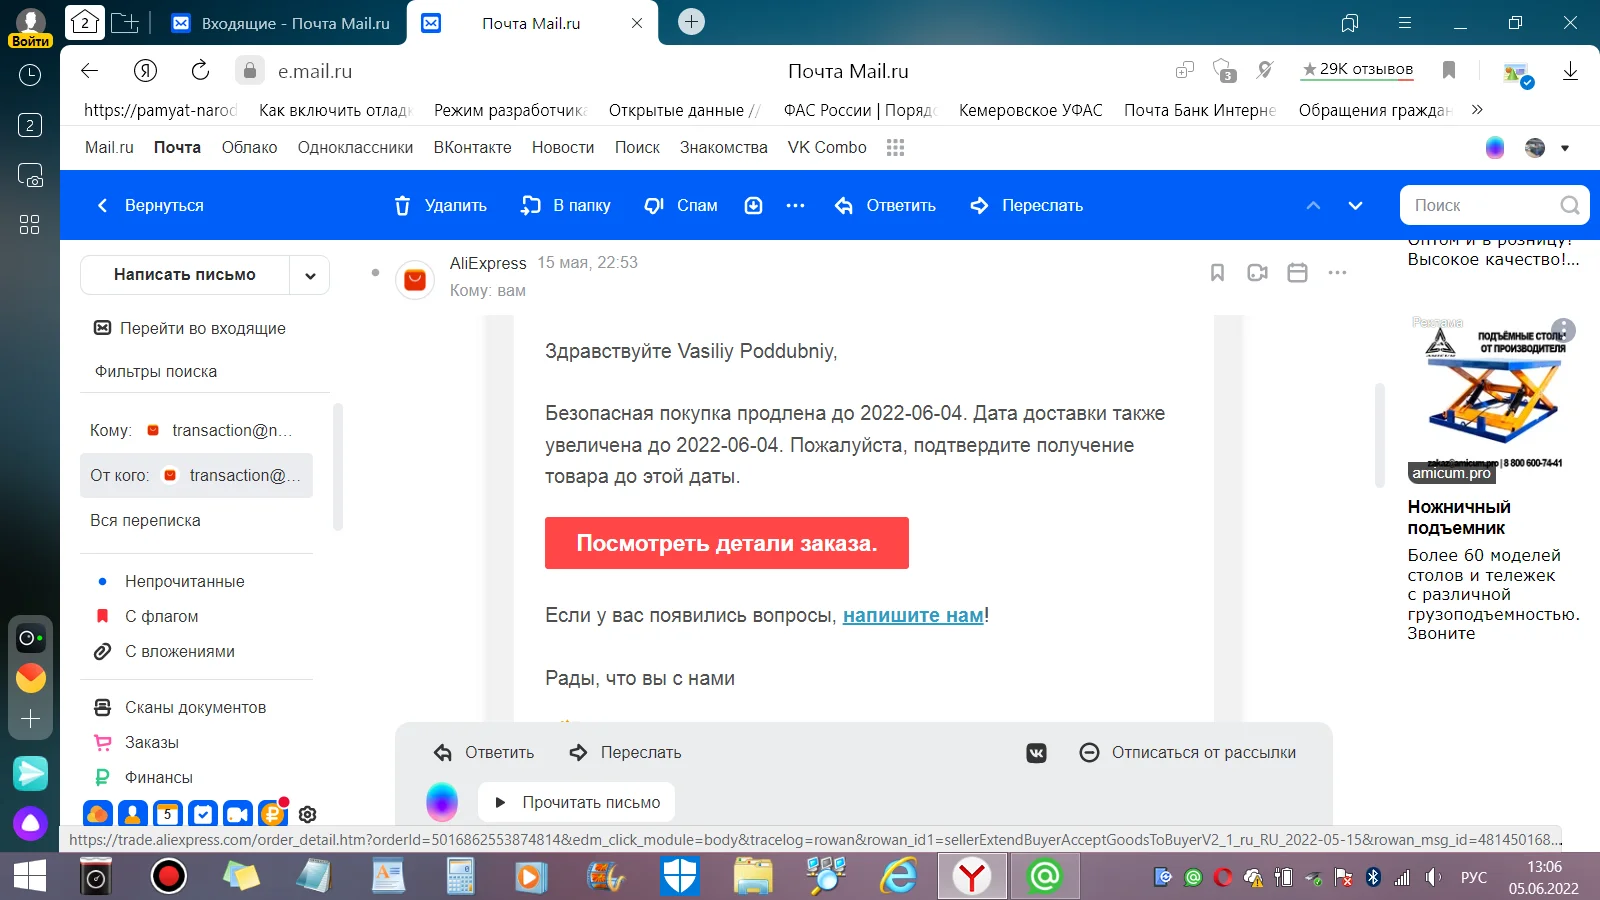Click the Ножничный подъемник ad image
This screenshot has width=1600, height=900.
1494,399
